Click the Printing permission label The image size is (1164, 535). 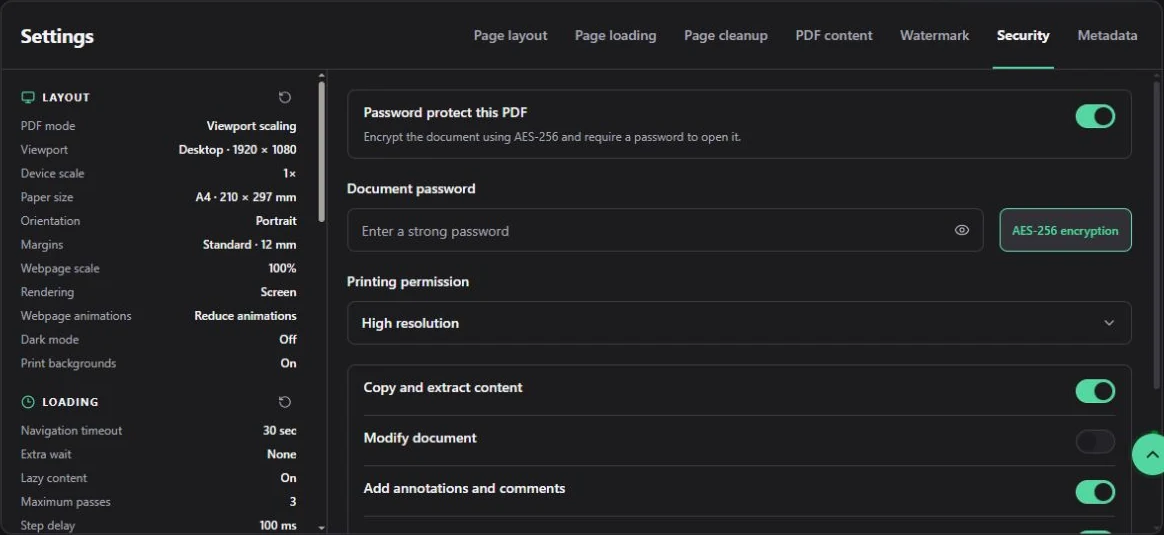(x=408, y=281)
